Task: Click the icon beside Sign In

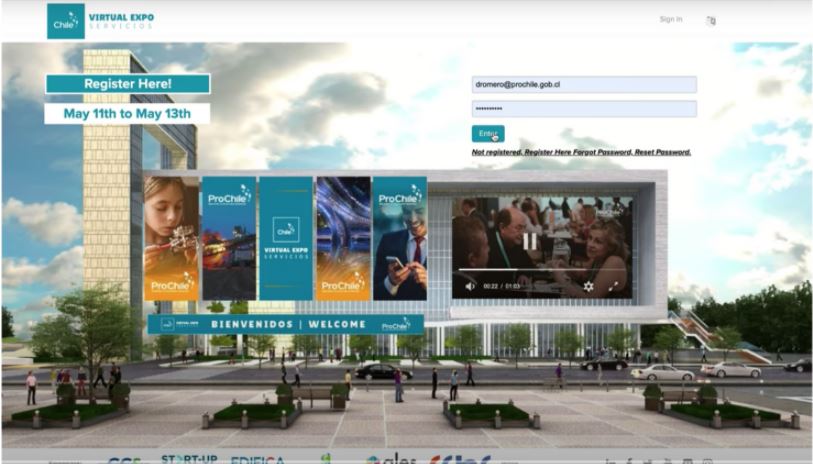Action: pyautogui.click(x=711, y=21)
